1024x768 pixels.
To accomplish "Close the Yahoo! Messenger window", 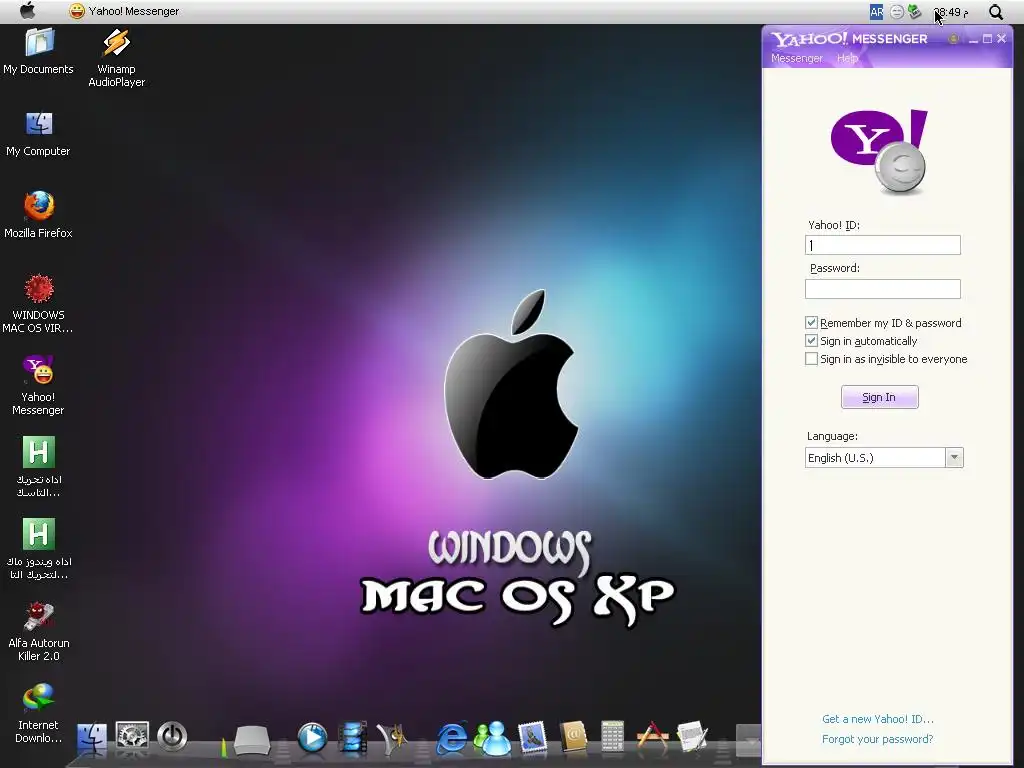I will tap(1002, 39).
